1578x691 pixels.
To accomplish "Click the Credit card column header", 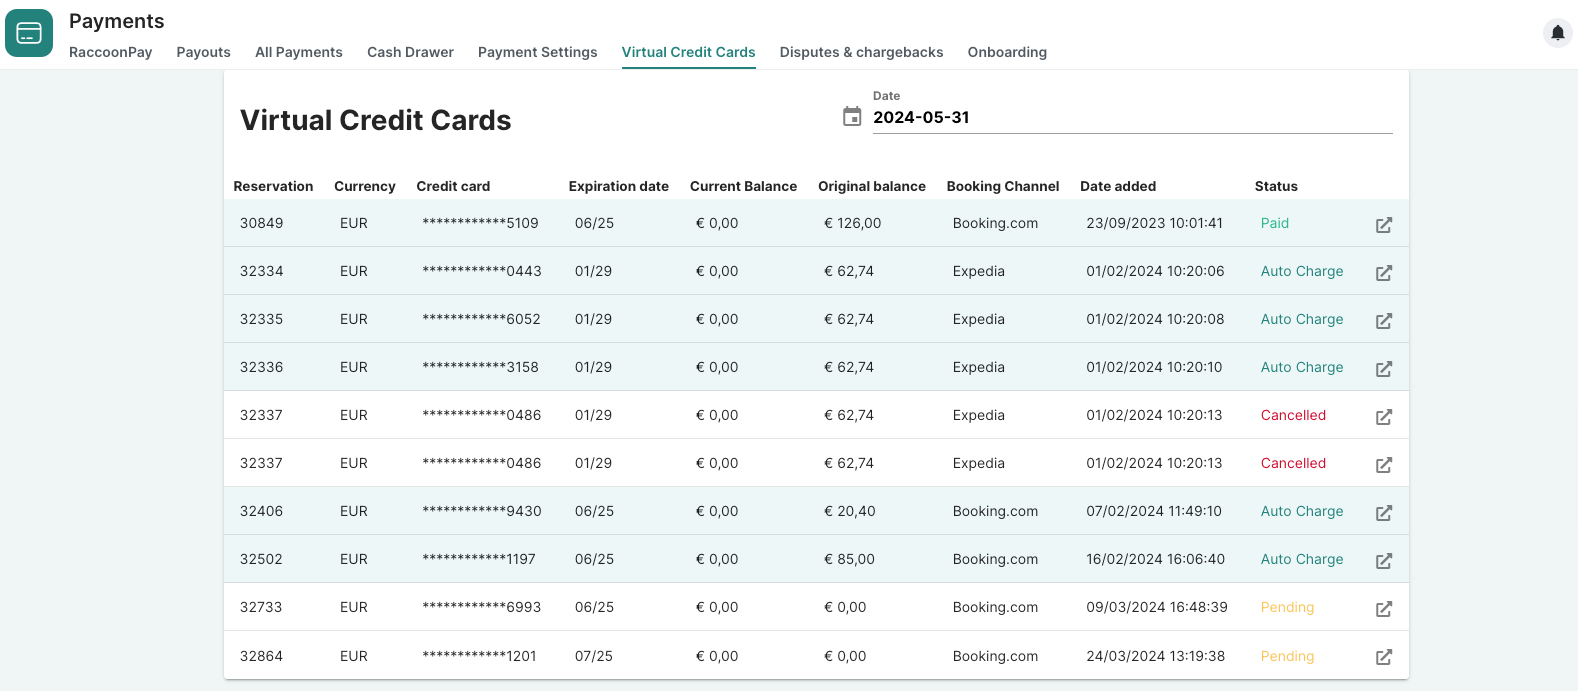I will click(453, 186).
